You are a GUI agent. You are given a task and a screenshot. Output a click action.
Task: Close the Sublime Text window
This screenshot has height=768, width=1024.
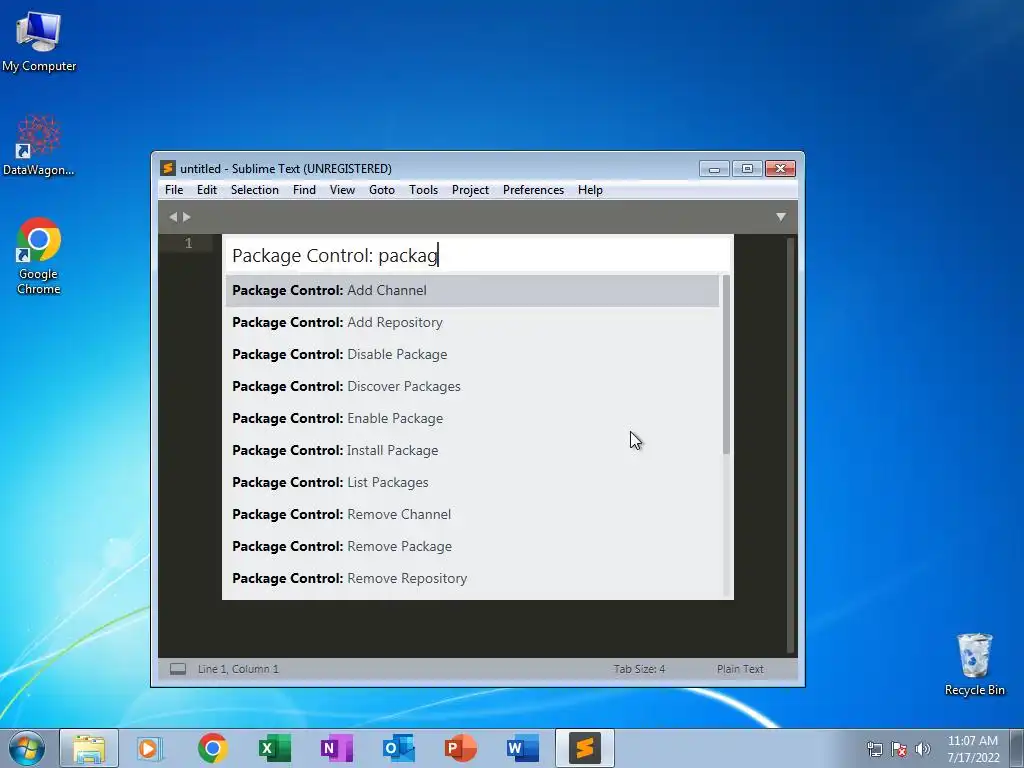coord(780,169)
